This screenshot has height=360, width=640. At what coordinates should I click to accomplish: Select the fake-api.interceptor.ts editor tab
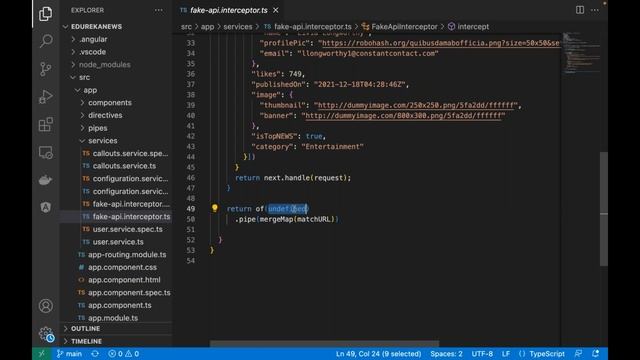click(x=229, y=10)
